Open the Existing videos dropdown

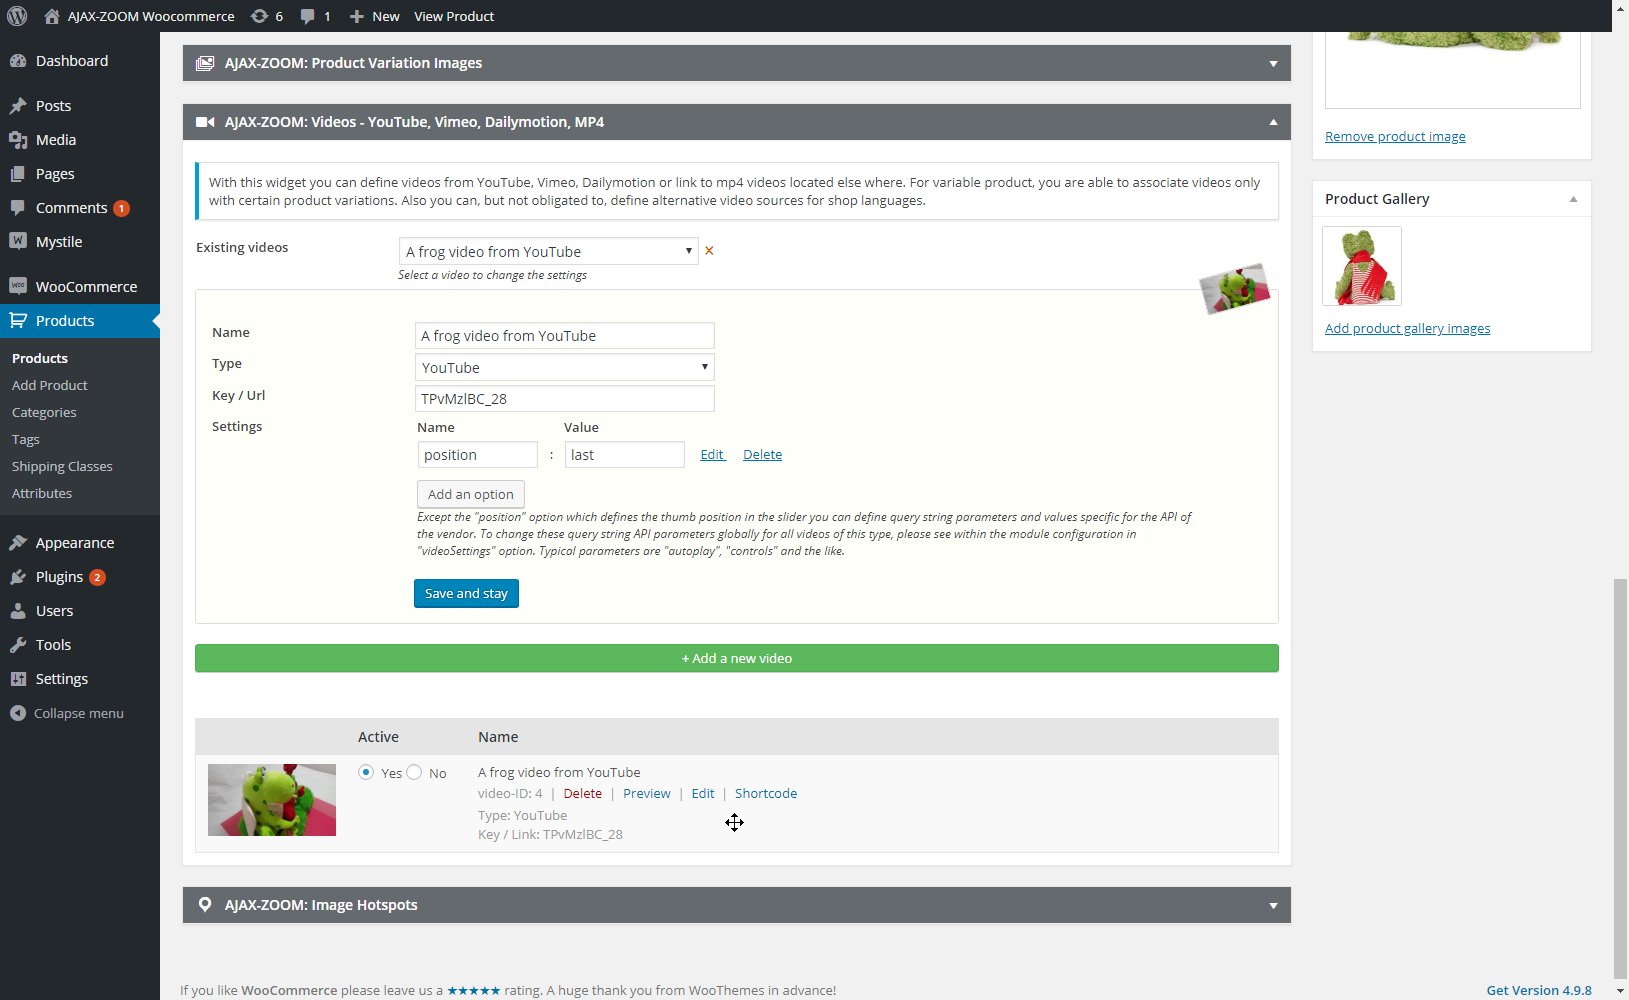548,251
